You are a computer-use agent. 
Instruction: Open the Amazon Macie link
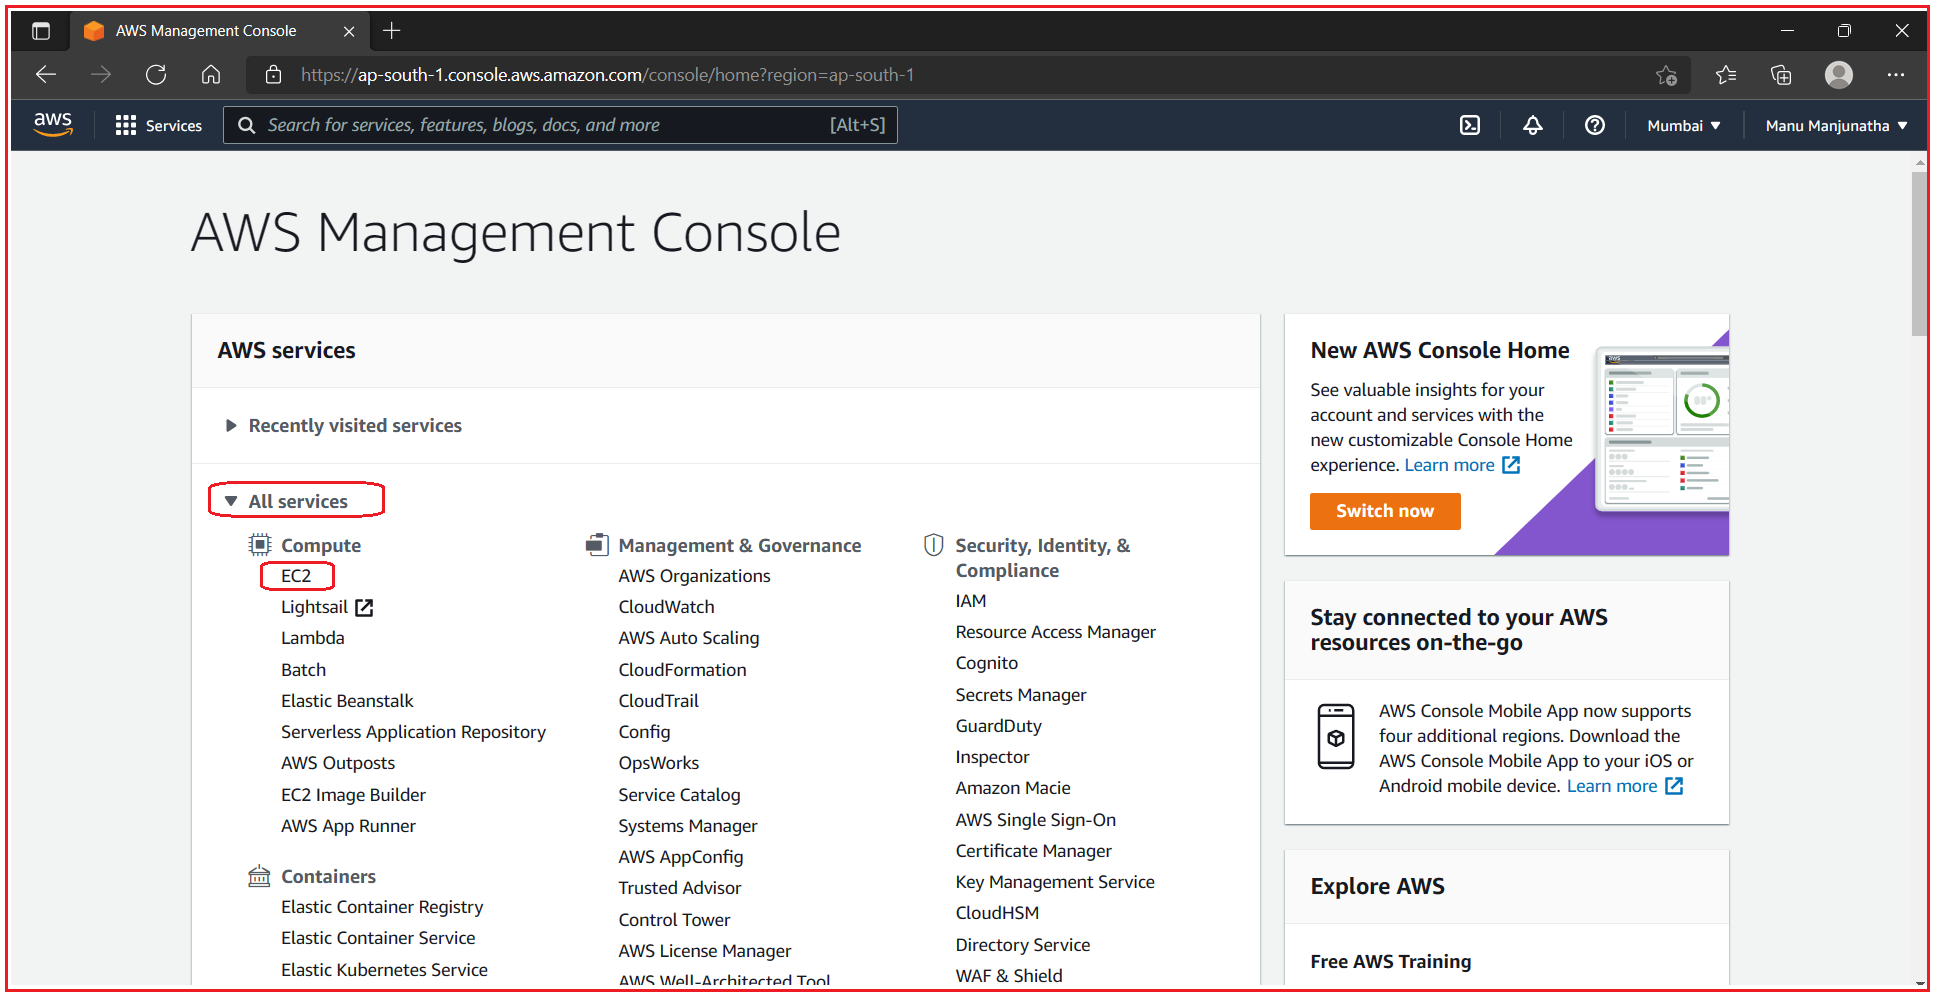pyautogui.click(x=1012, y=788)
